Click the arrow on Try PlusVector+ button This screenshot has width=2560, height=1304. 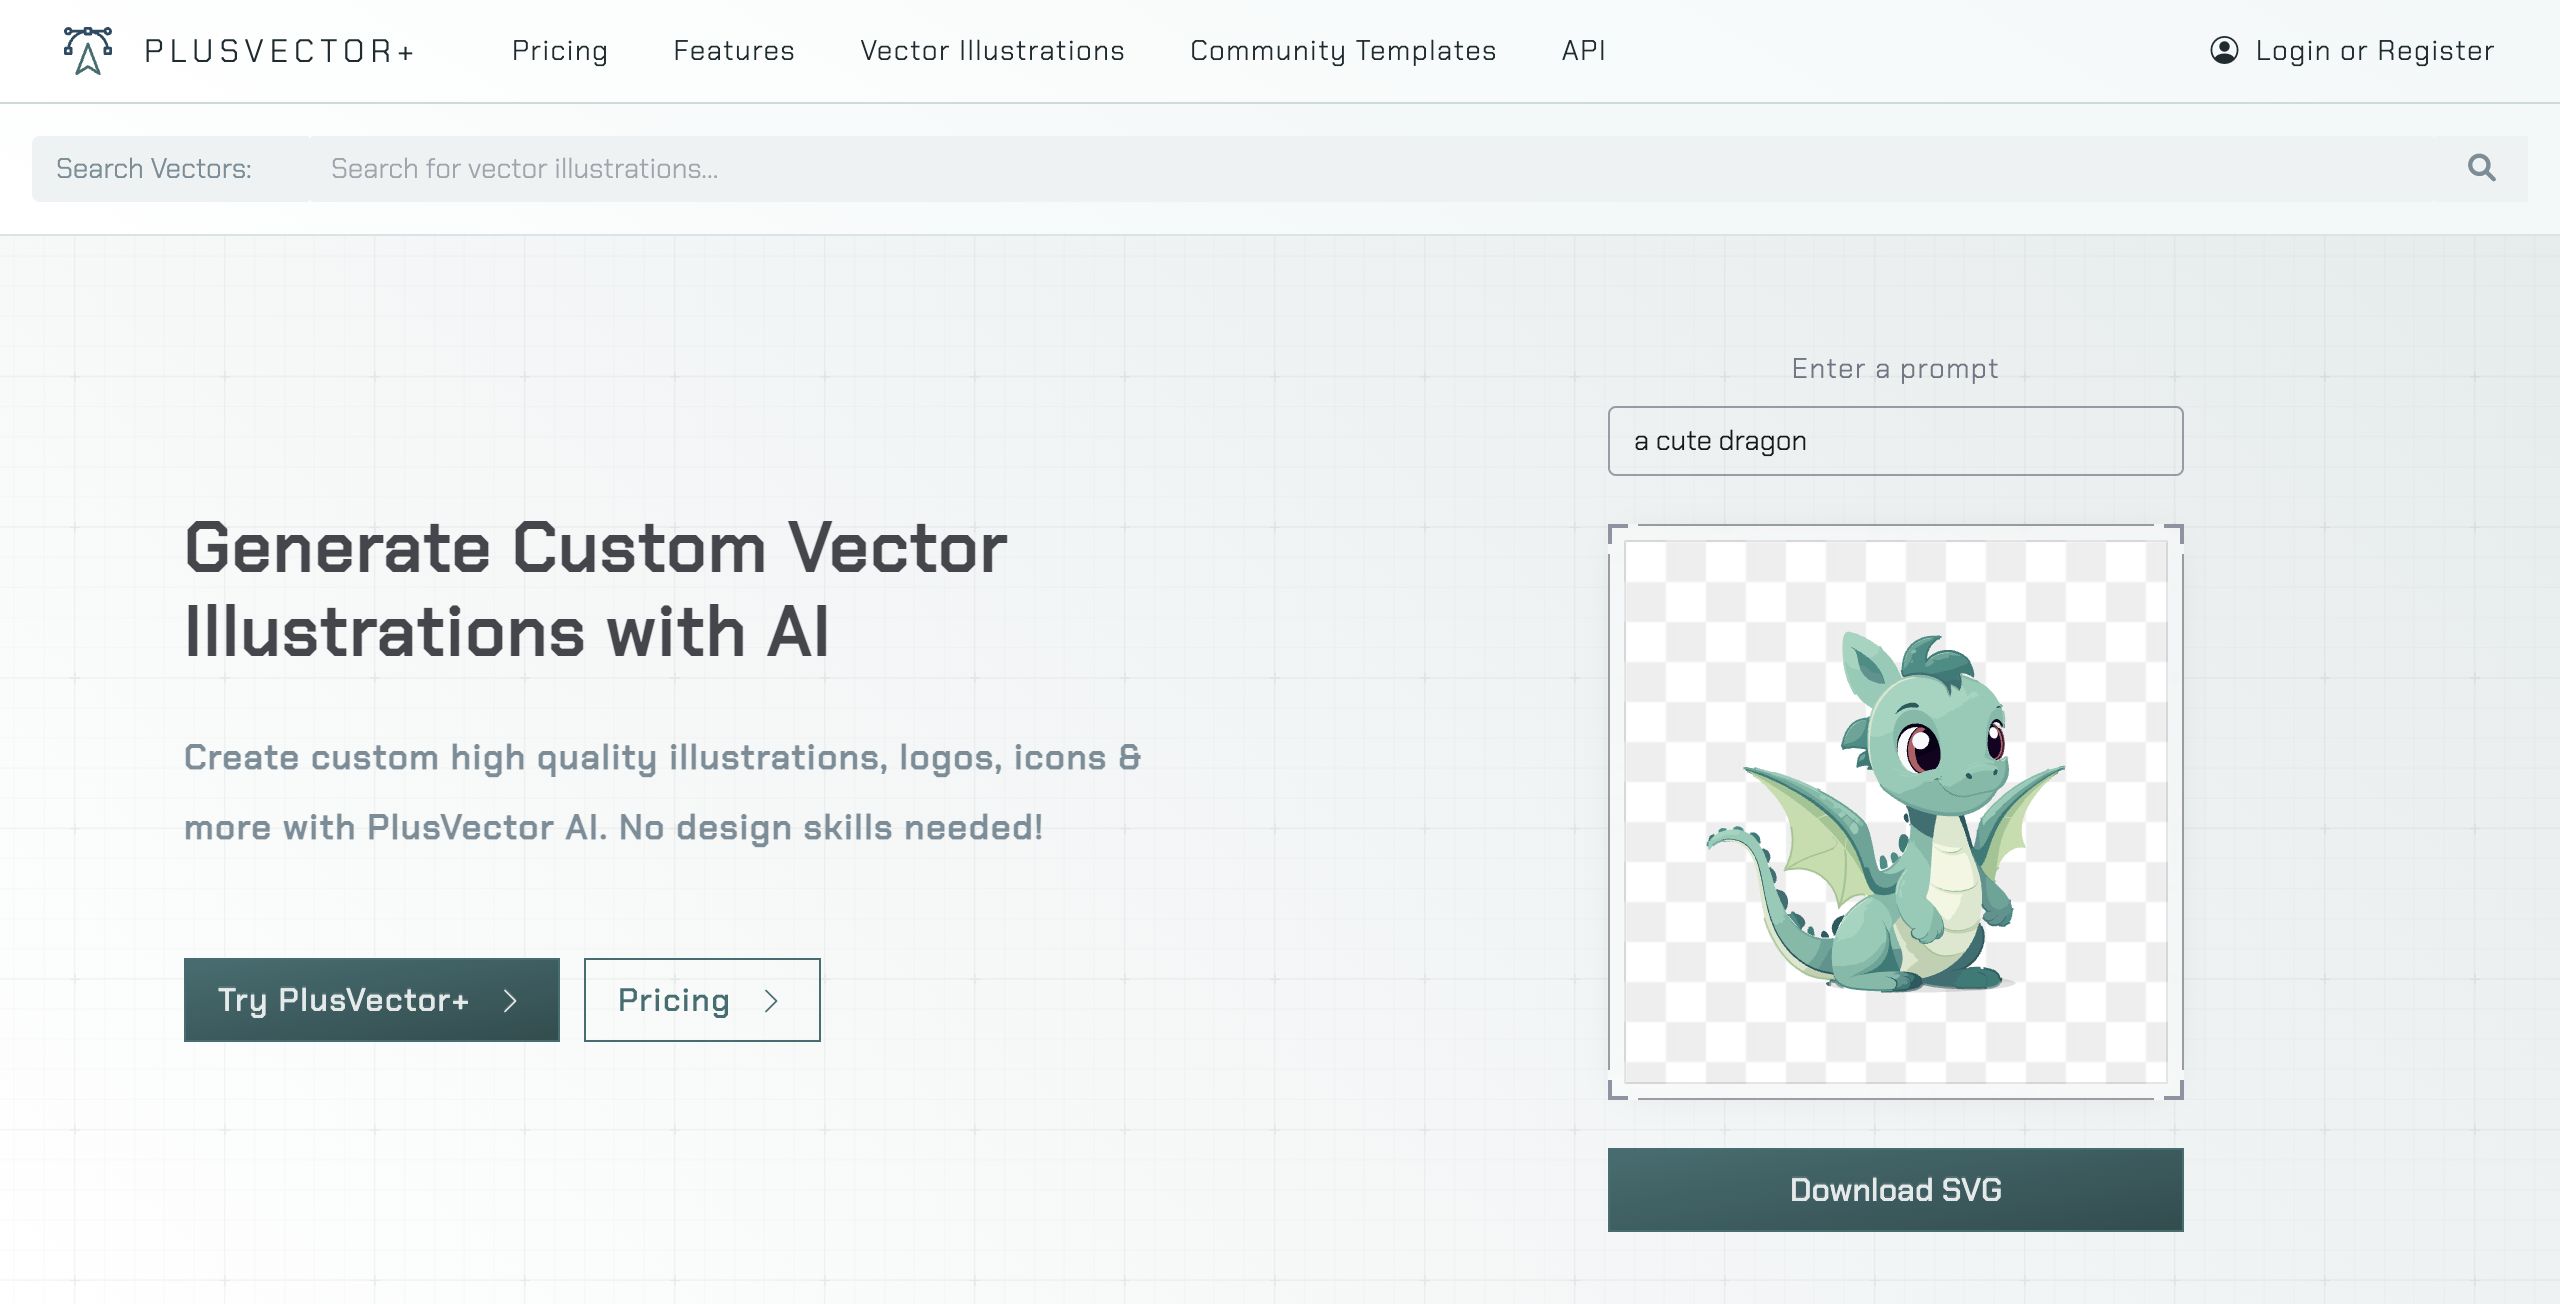coord(510,1001)
